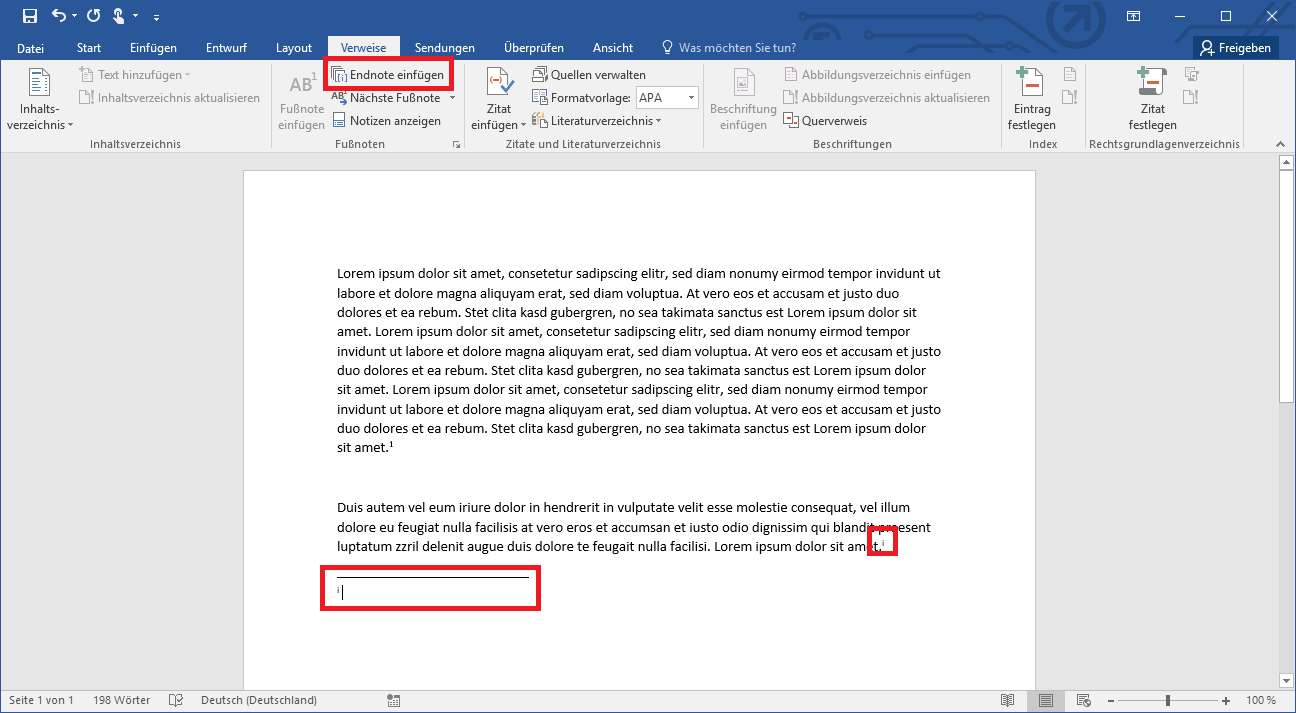Click Inhaltsverzeichnis aktualisieren
Screen dimensions: 1296x713
[170, 98]
